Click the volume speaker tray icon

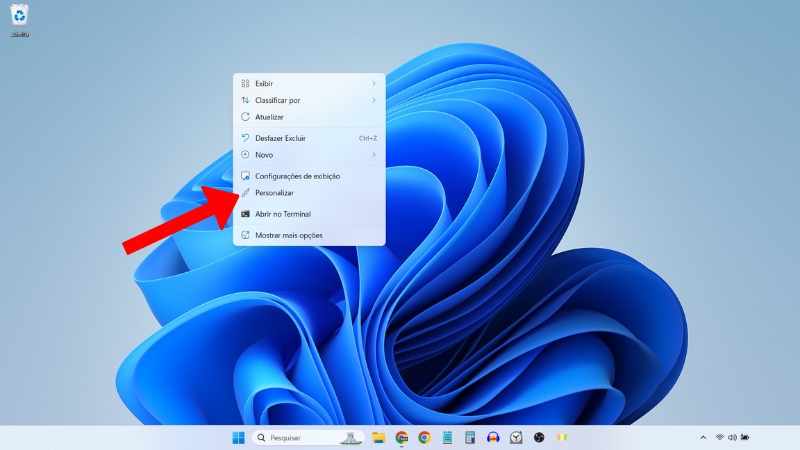732,437
